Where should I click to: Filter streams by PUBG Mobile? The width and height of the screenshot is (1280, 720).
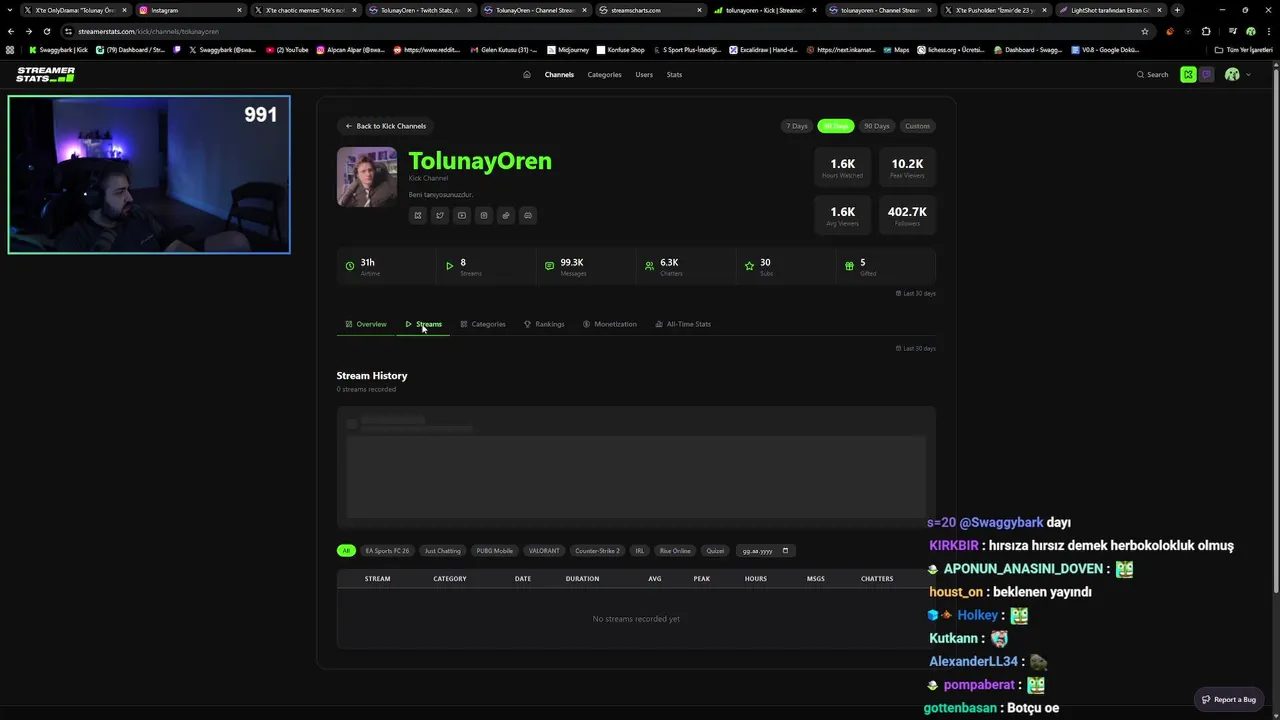click(x=495, y=551)
